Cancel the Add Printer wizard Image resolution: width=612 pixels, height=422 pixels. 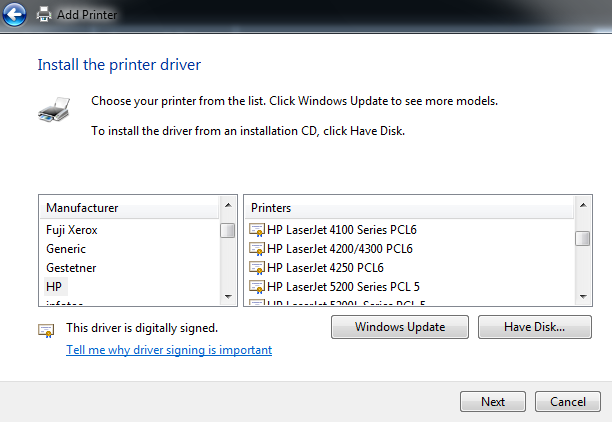(568, 402)
